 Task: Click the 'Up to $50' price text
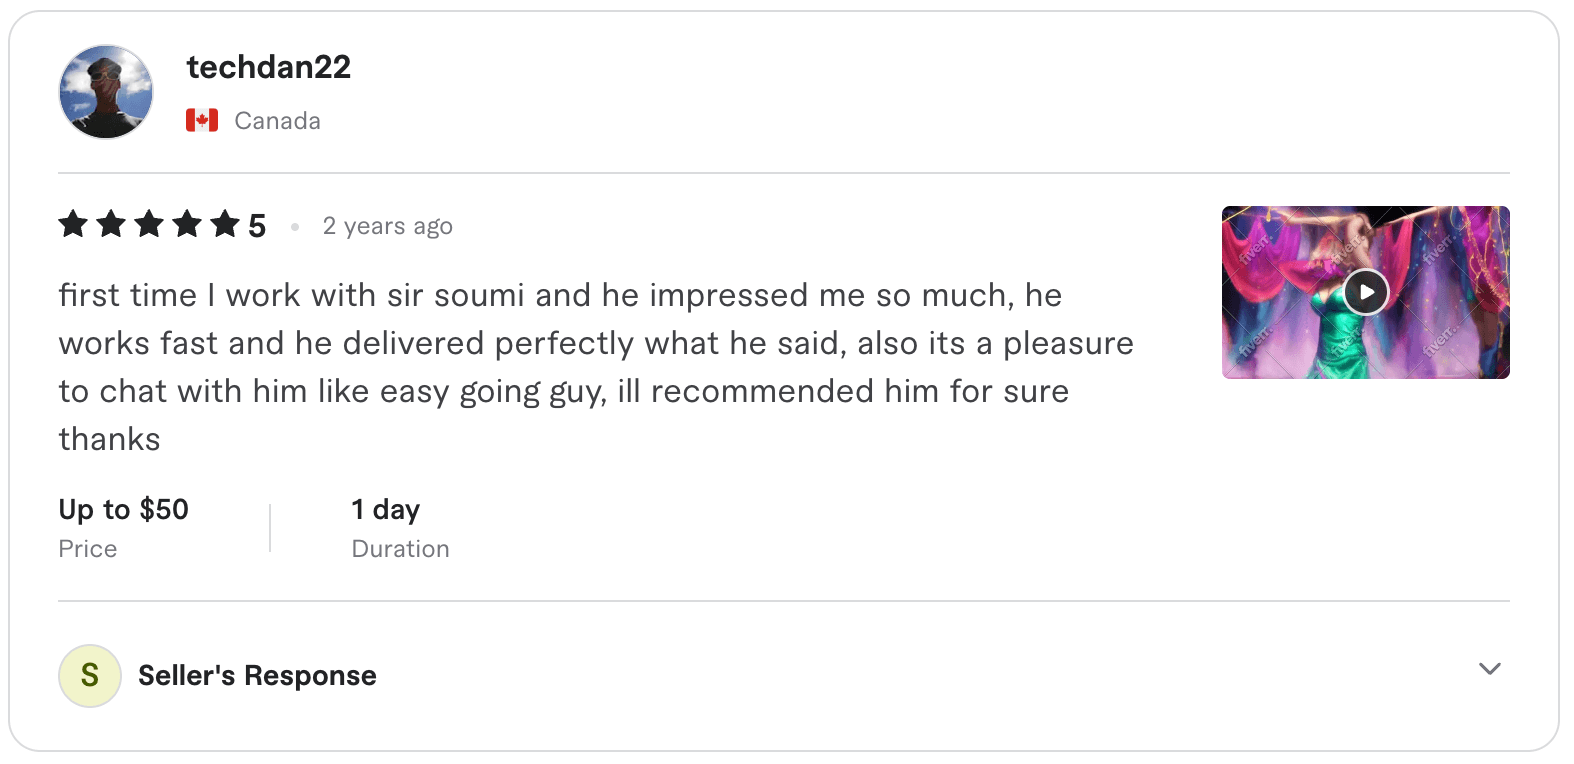click(x=122, y=510)
